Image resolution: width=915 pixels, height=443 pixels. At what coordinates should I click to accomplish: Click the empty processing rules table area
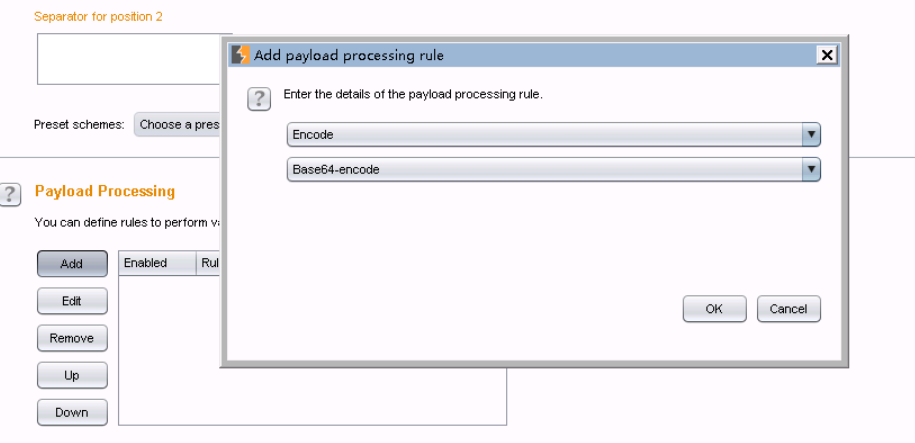[170, 350]
